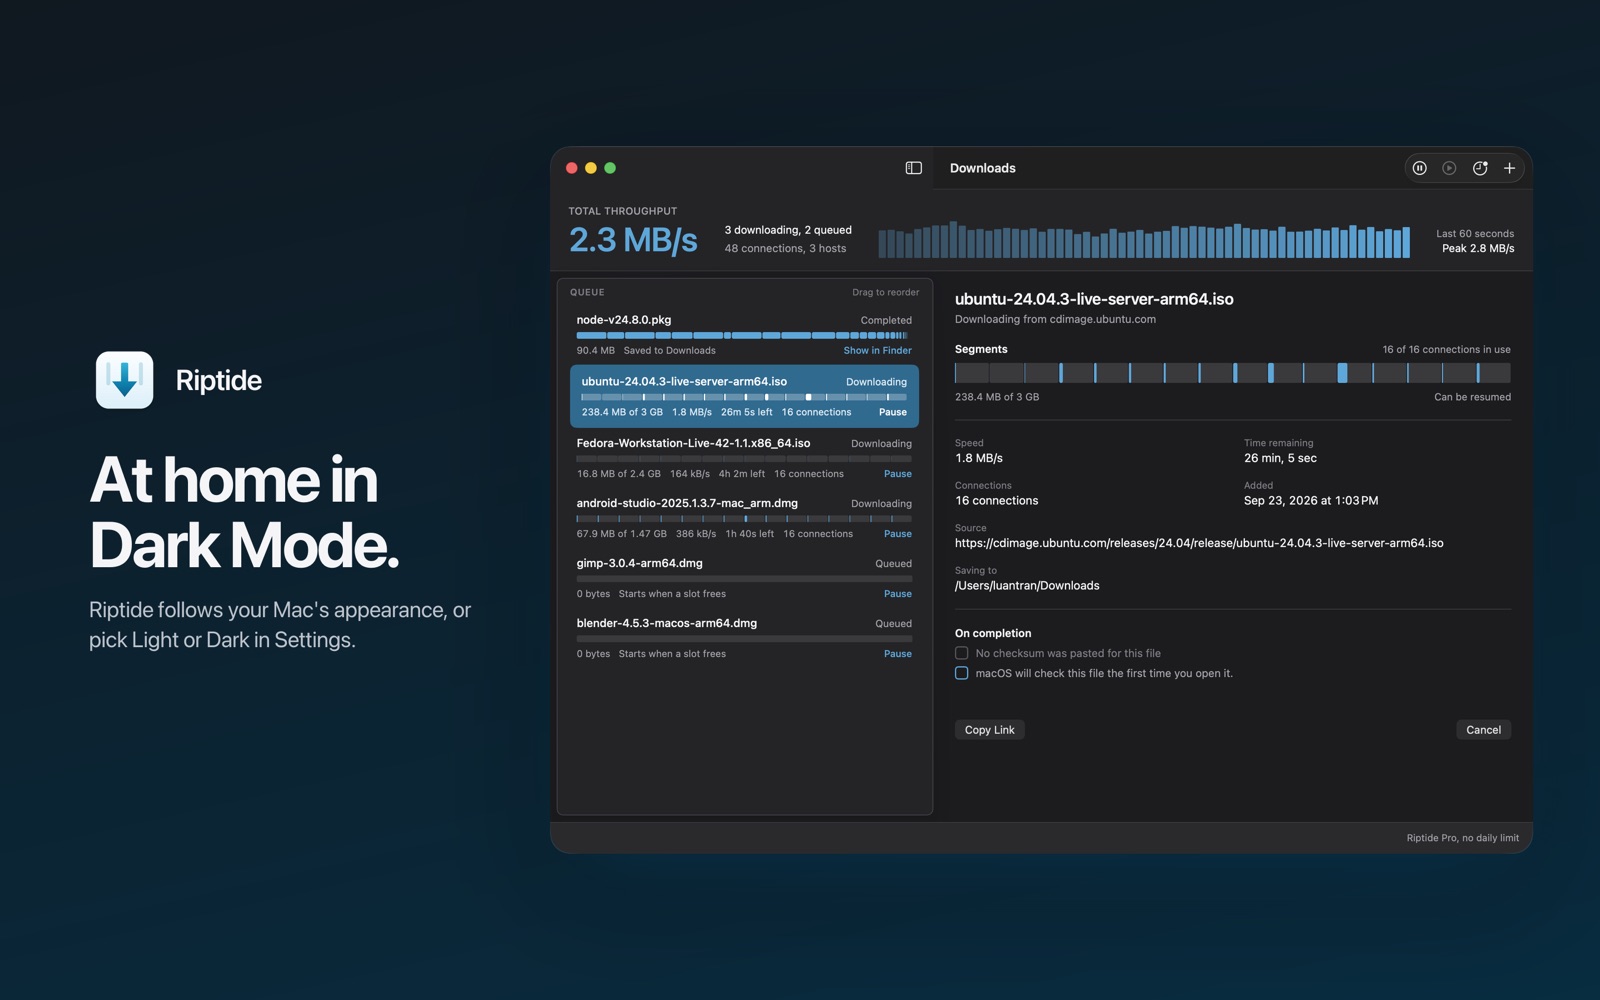Click the source URL text
This screenshot has height=1000, width=1600.
coord(1199,543)
